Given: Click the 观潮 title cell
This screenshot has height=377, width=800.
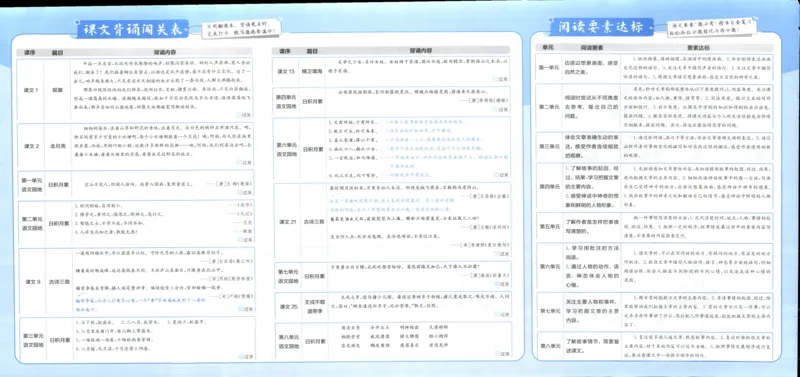Looking at the screenshot, I should [57, 89].
